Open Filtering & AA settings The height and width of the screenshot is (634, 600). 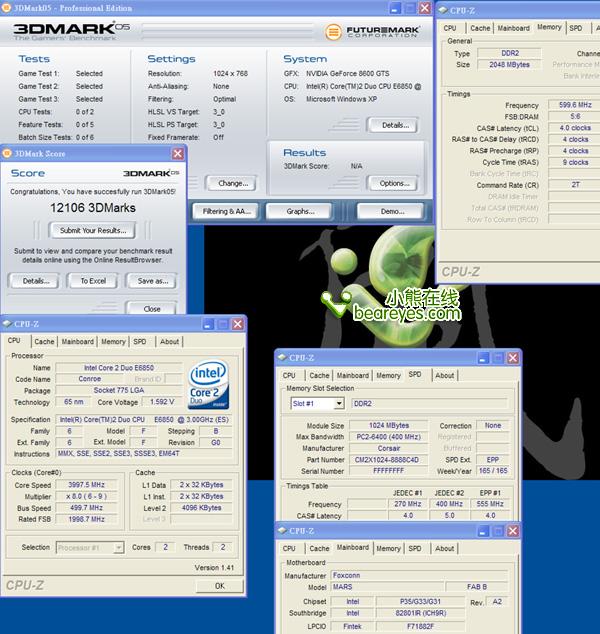point(226,211)
